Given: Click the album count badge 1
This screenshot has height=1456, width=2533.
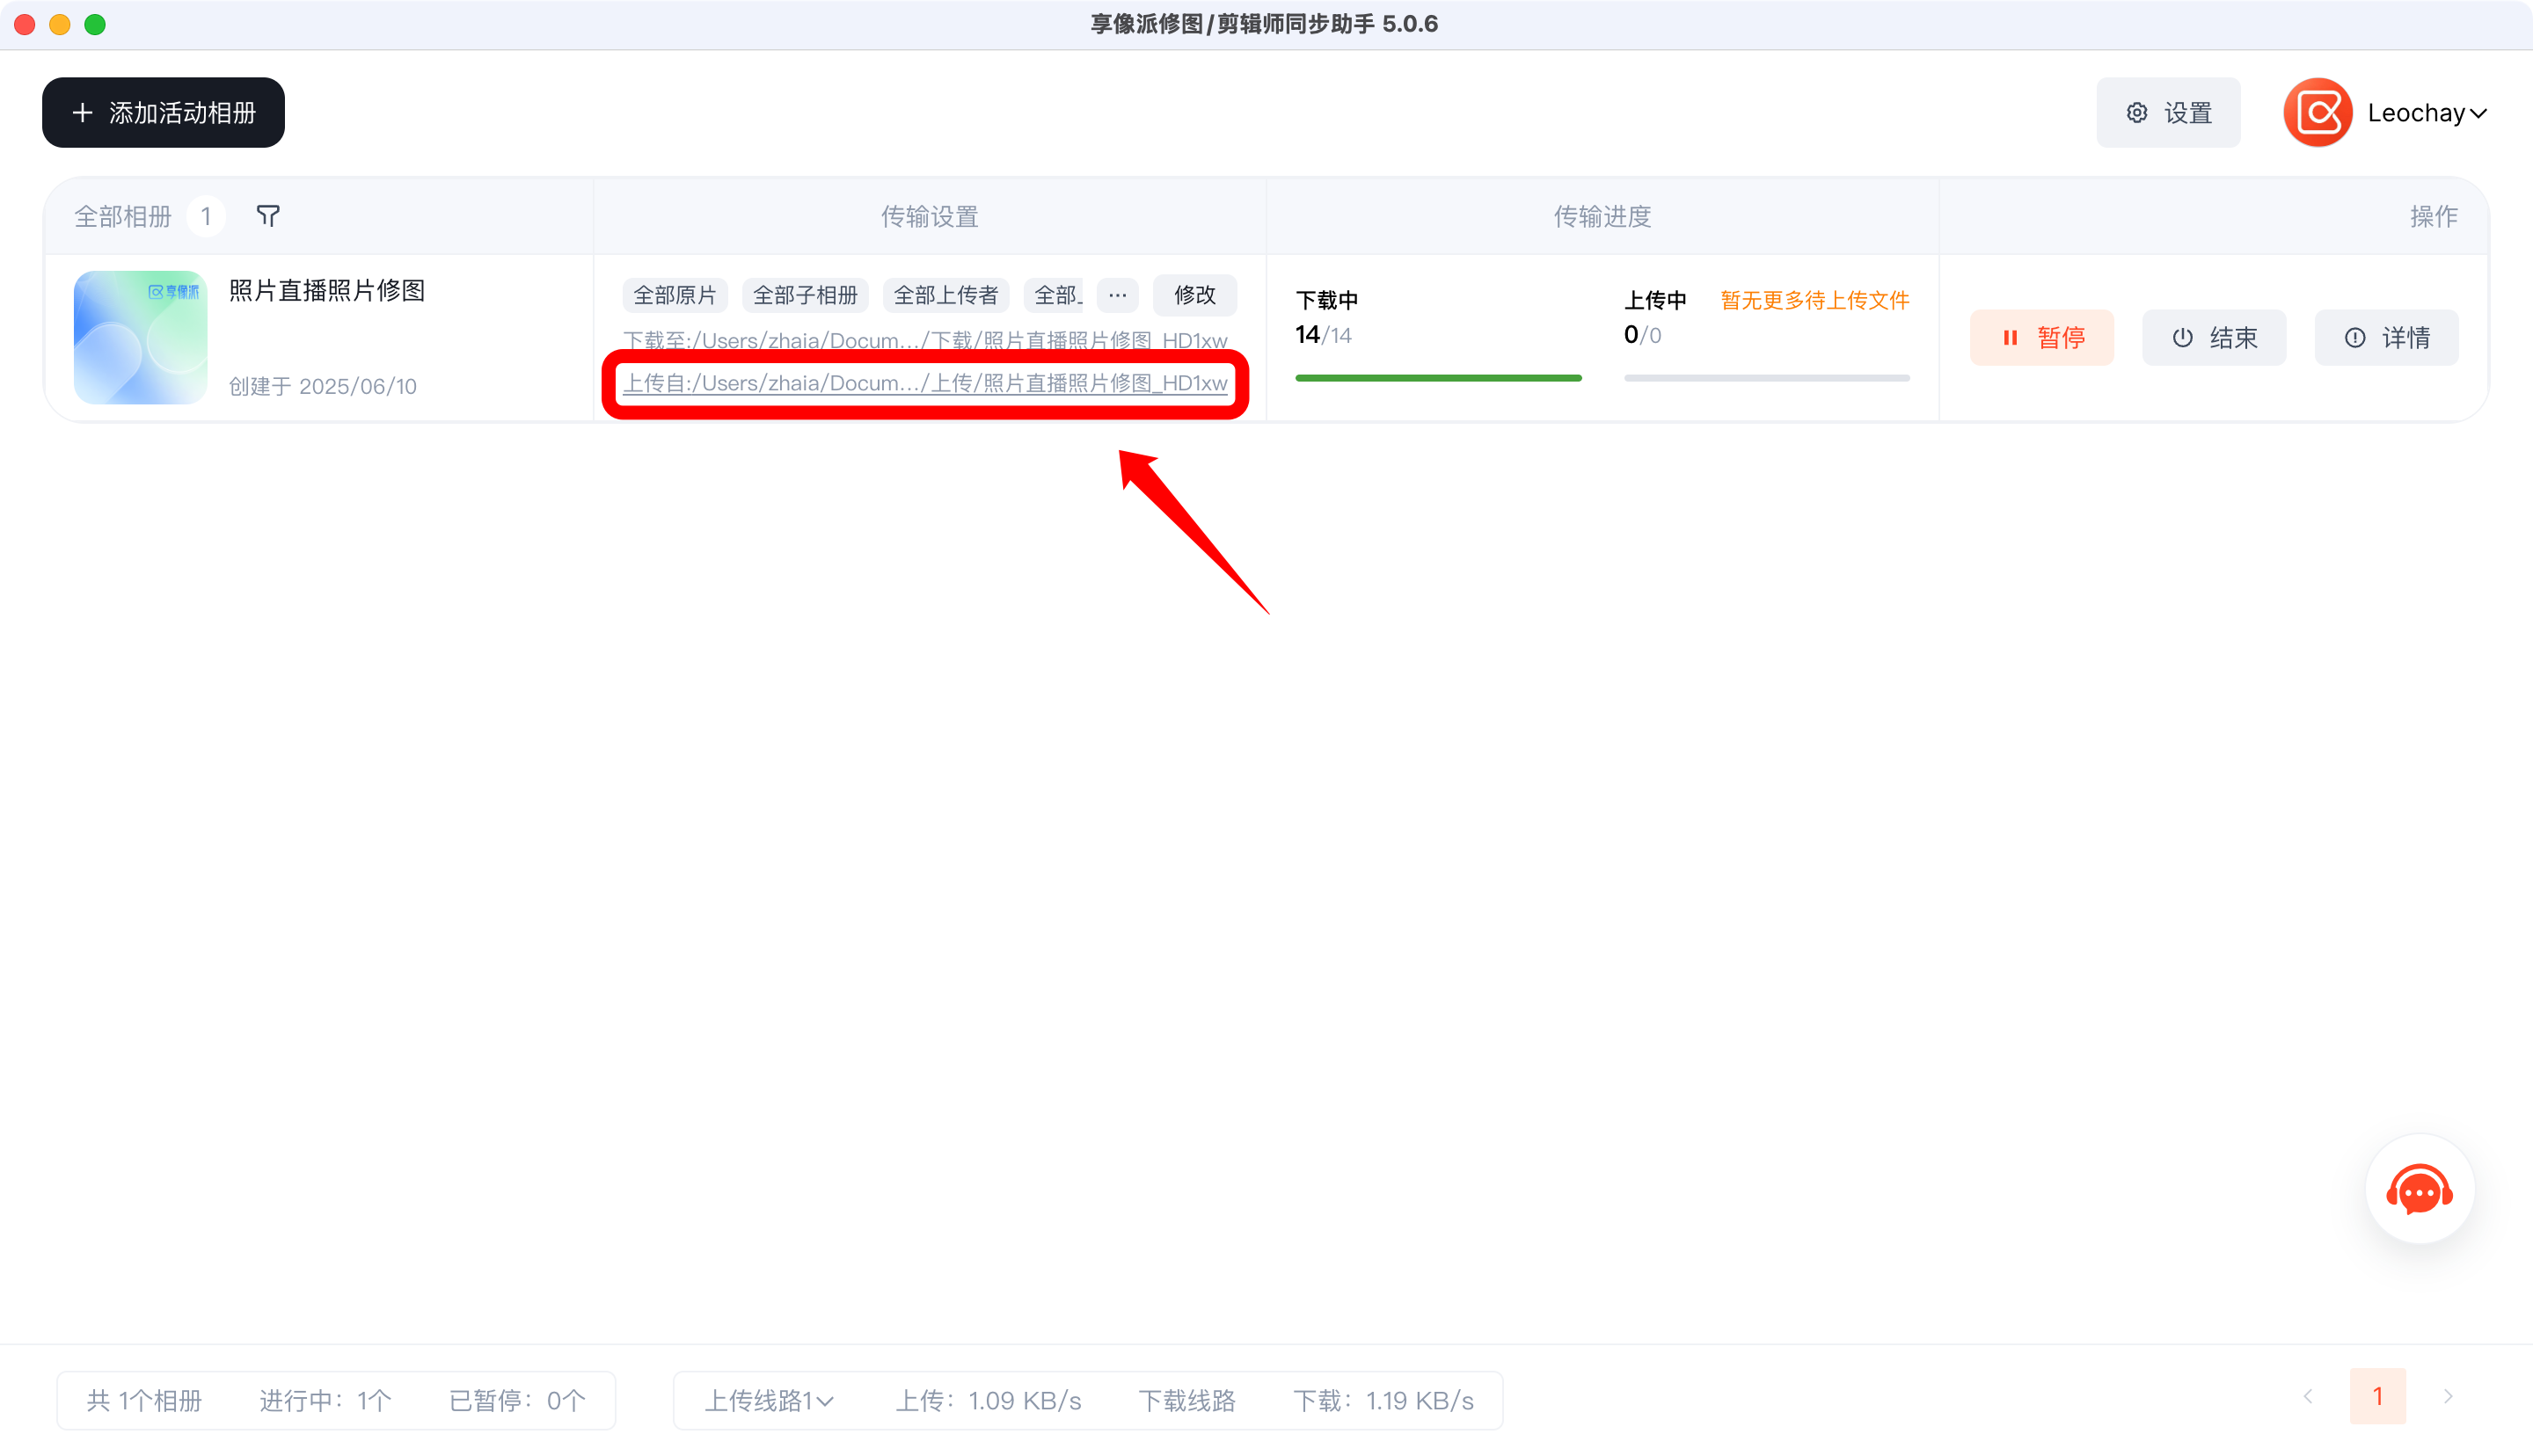Looking at the screenshot, I should coord(206,216).
